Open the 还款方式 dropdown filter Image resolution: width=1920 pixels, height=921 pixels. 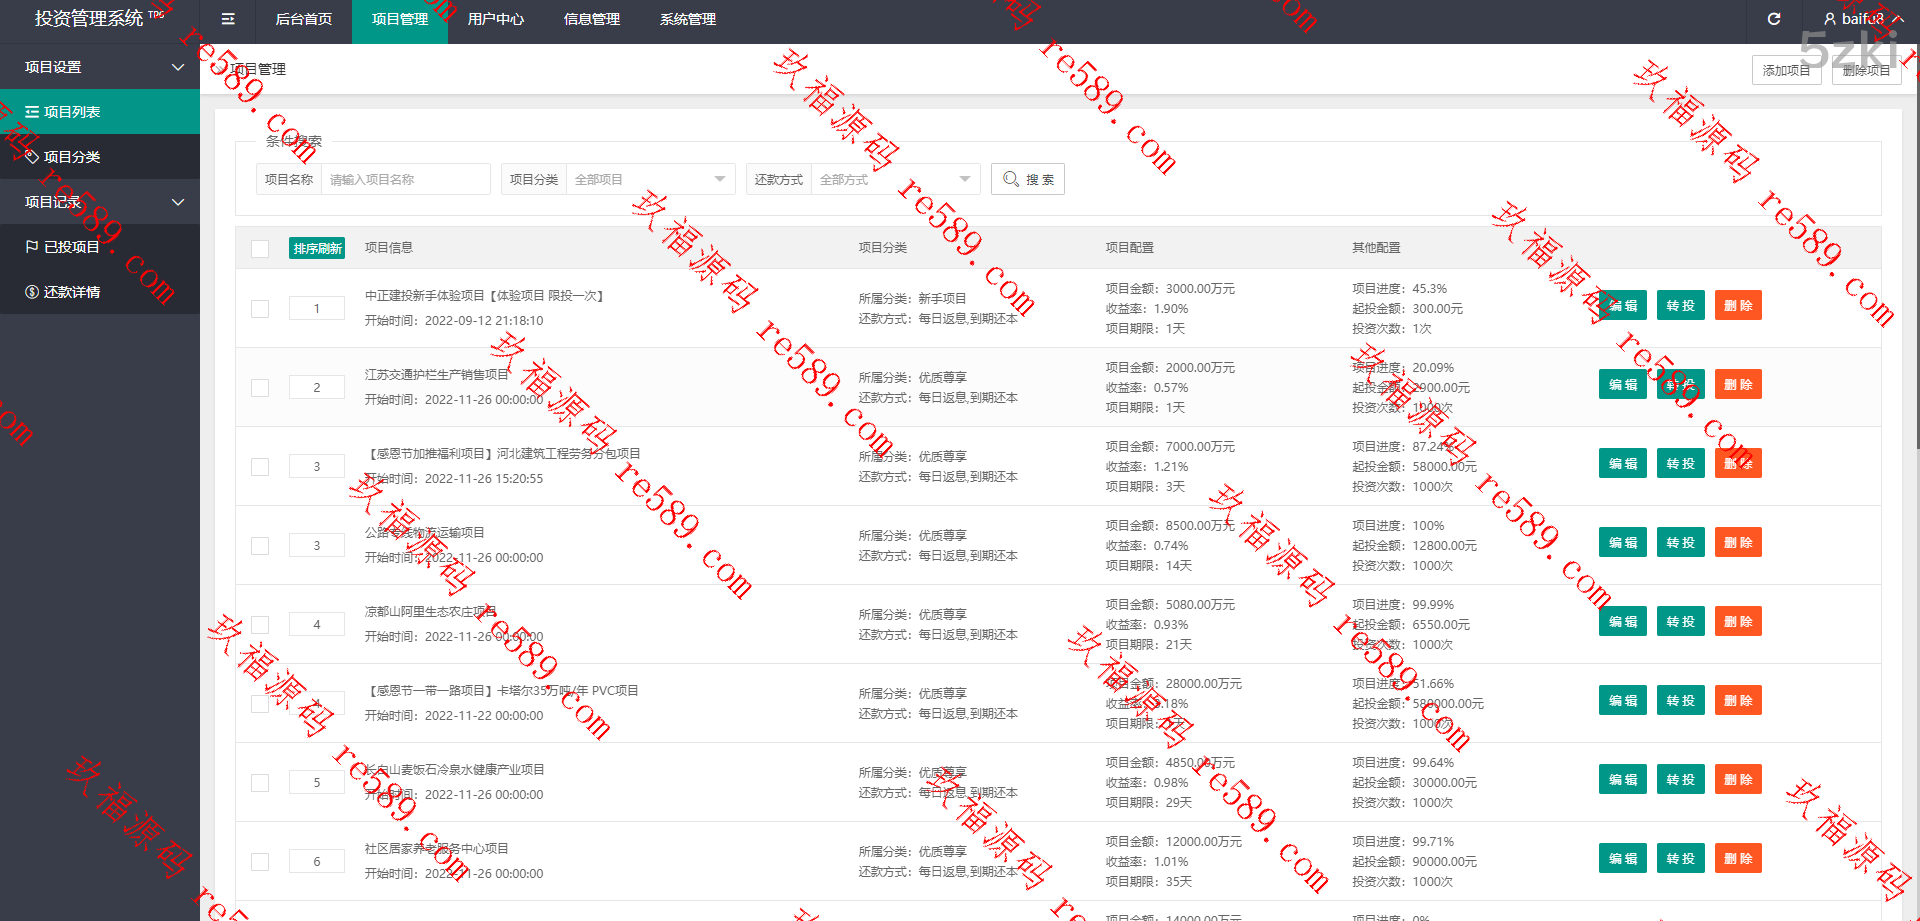coord(895,179)
